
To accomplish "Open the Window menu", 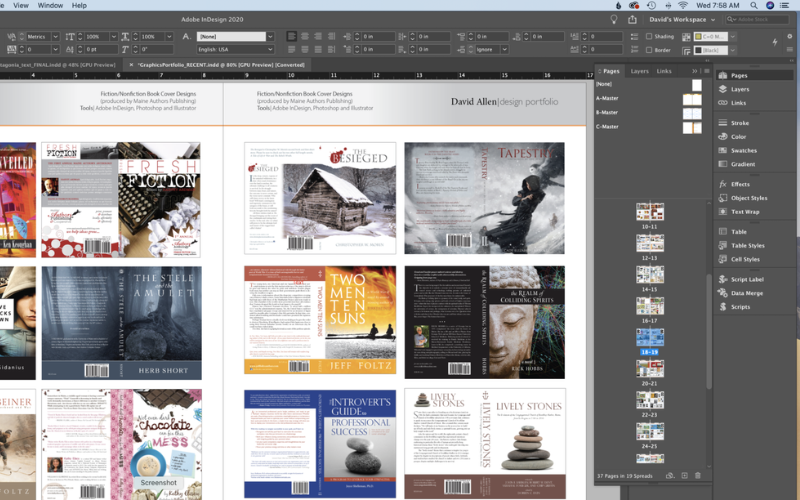I will point(50,5).
